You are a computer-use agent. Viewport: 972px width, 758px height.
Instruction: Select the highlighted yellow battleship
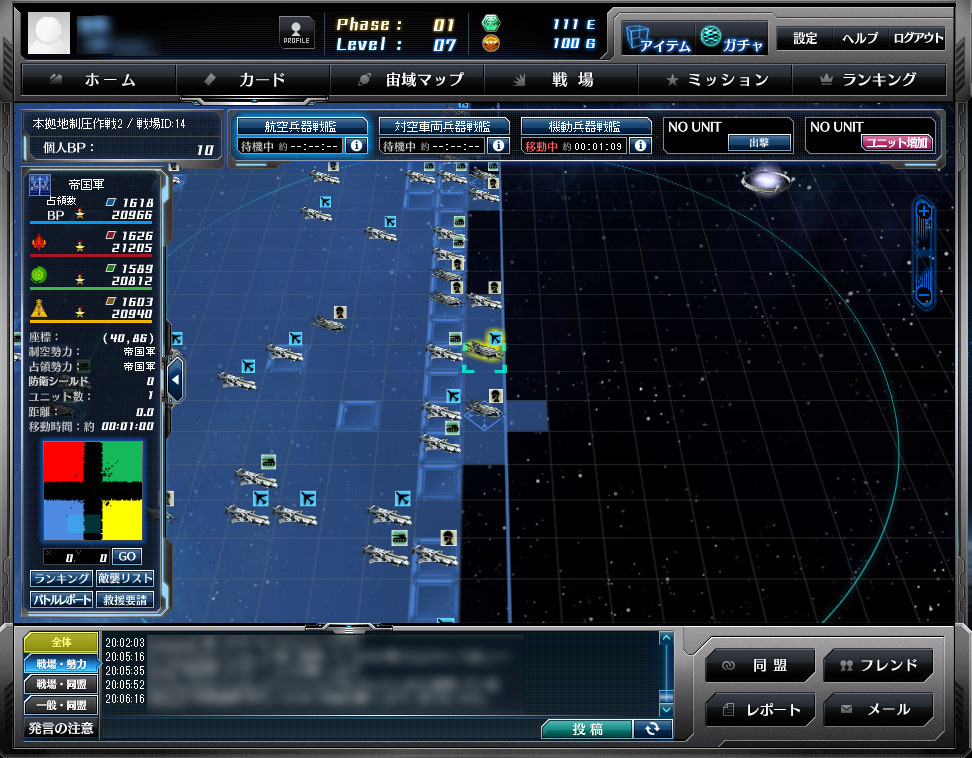[x=484, y=351]
